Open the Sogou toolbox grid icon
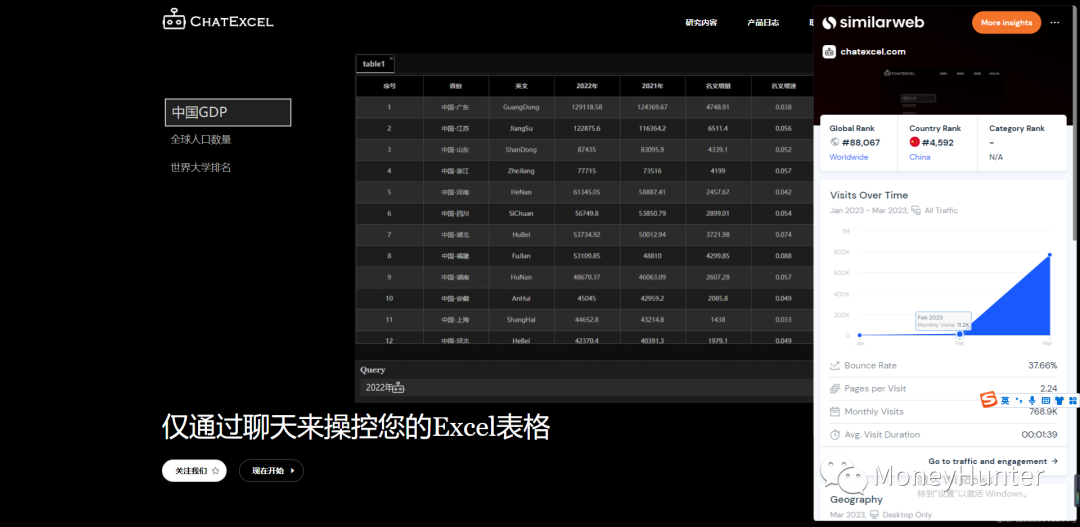The width and height of the screenshot is (1080, 527). point(1072,400)
